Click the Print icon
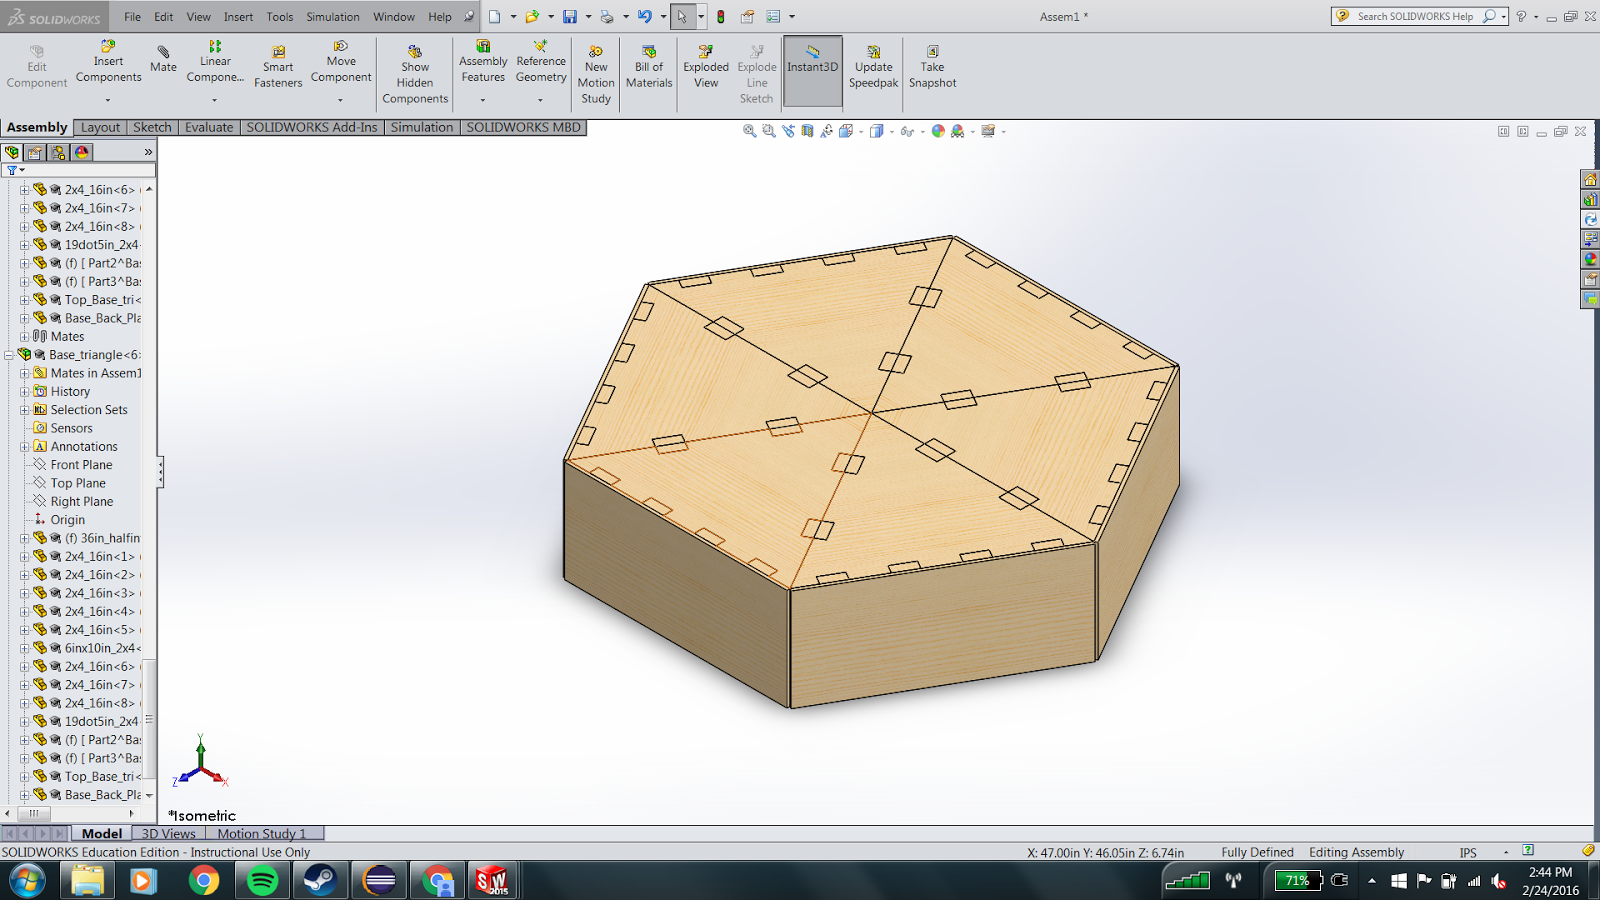The width and height of the screenshot is (1600, 900). pos(606,16)
